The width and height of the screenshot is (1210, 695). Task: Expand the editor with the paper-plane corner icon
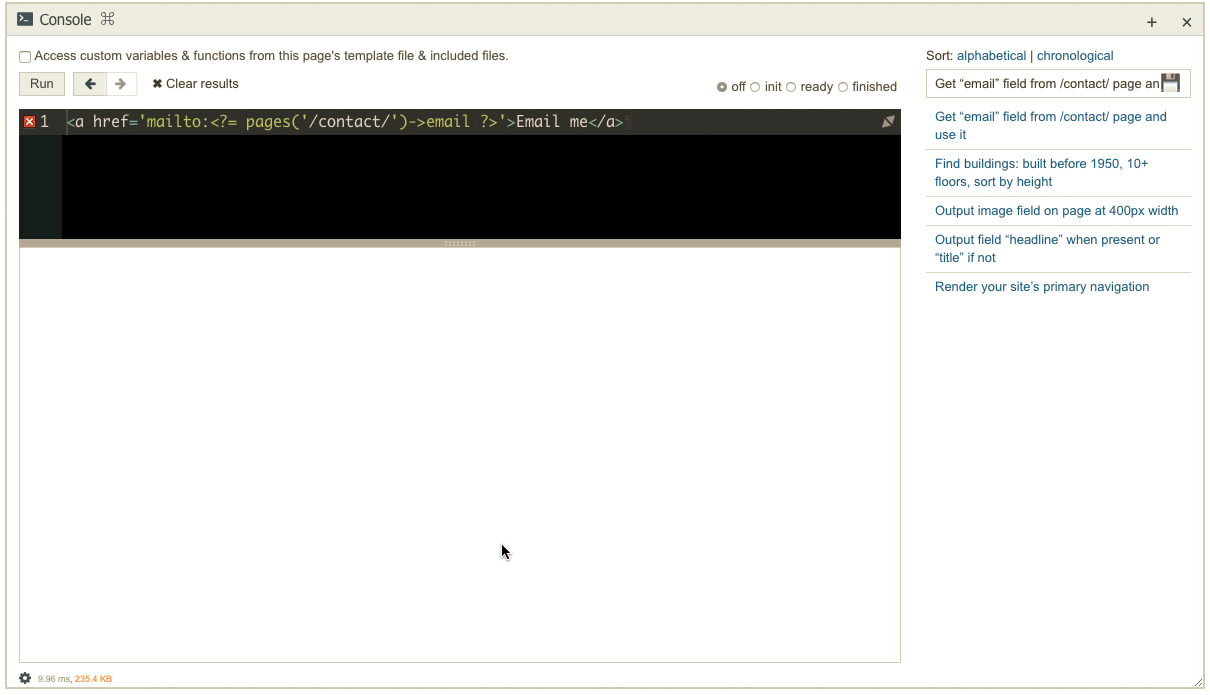click(887, 120)
